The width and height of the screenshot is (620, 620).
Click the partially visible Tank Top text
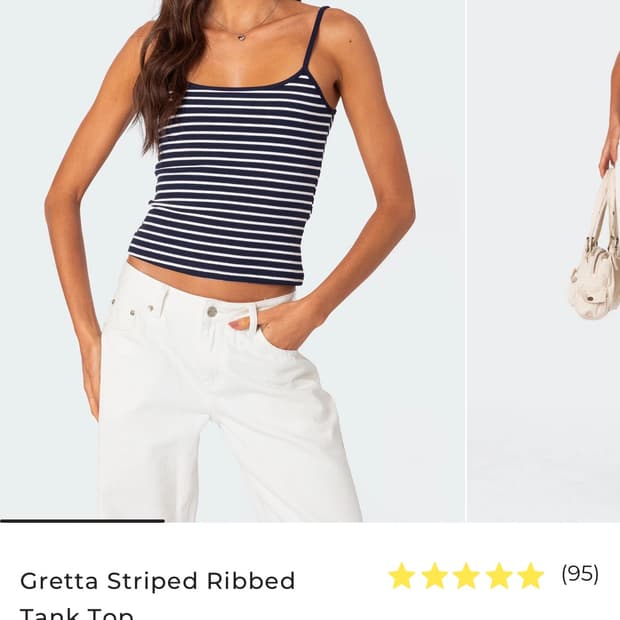tap(77, 613)
